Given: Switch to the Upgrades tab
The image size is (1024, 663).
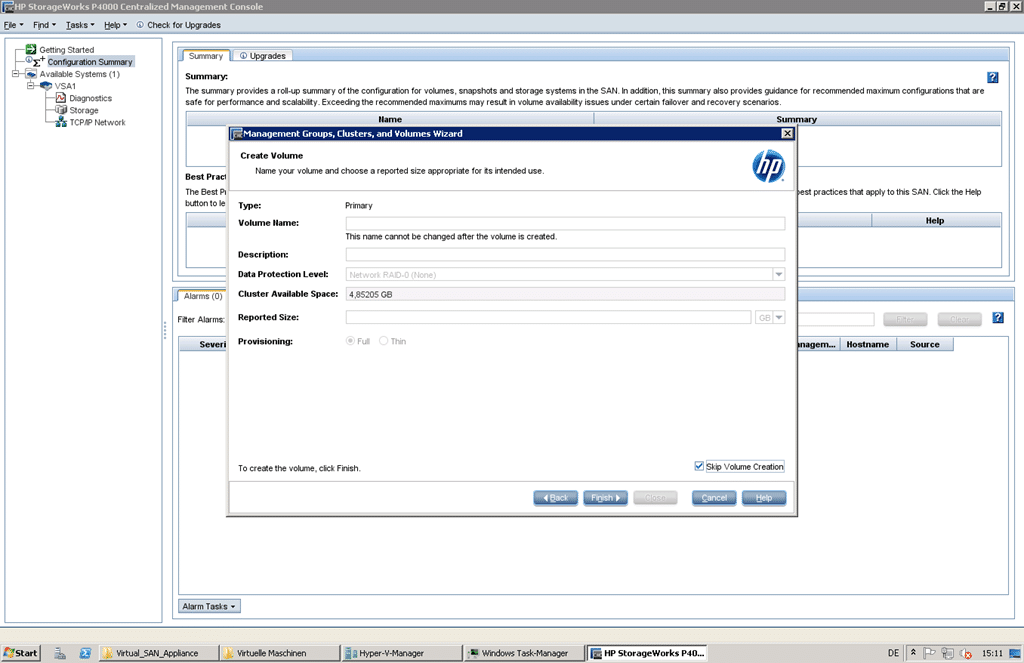Looking at the screenshot, I should [x=263, y=56].
